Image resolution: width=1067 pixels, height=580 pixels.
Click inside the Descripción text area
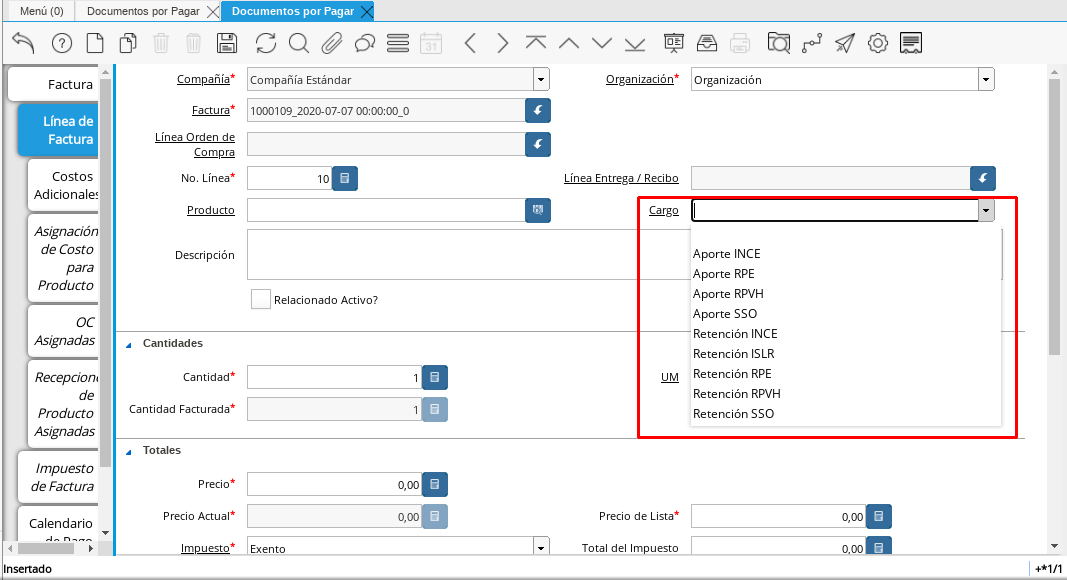click(450, 254)
